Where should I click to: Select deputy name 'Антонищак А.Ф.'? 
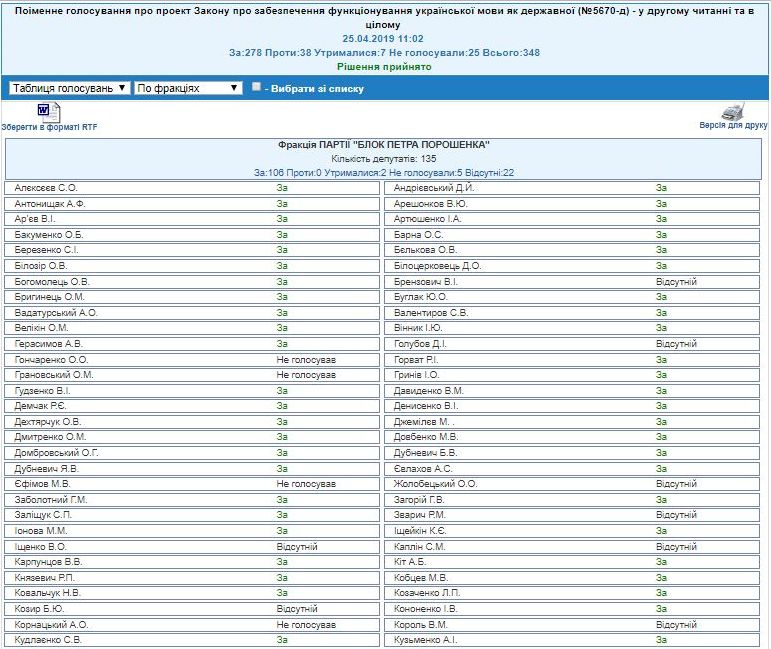tap(50, 204)
